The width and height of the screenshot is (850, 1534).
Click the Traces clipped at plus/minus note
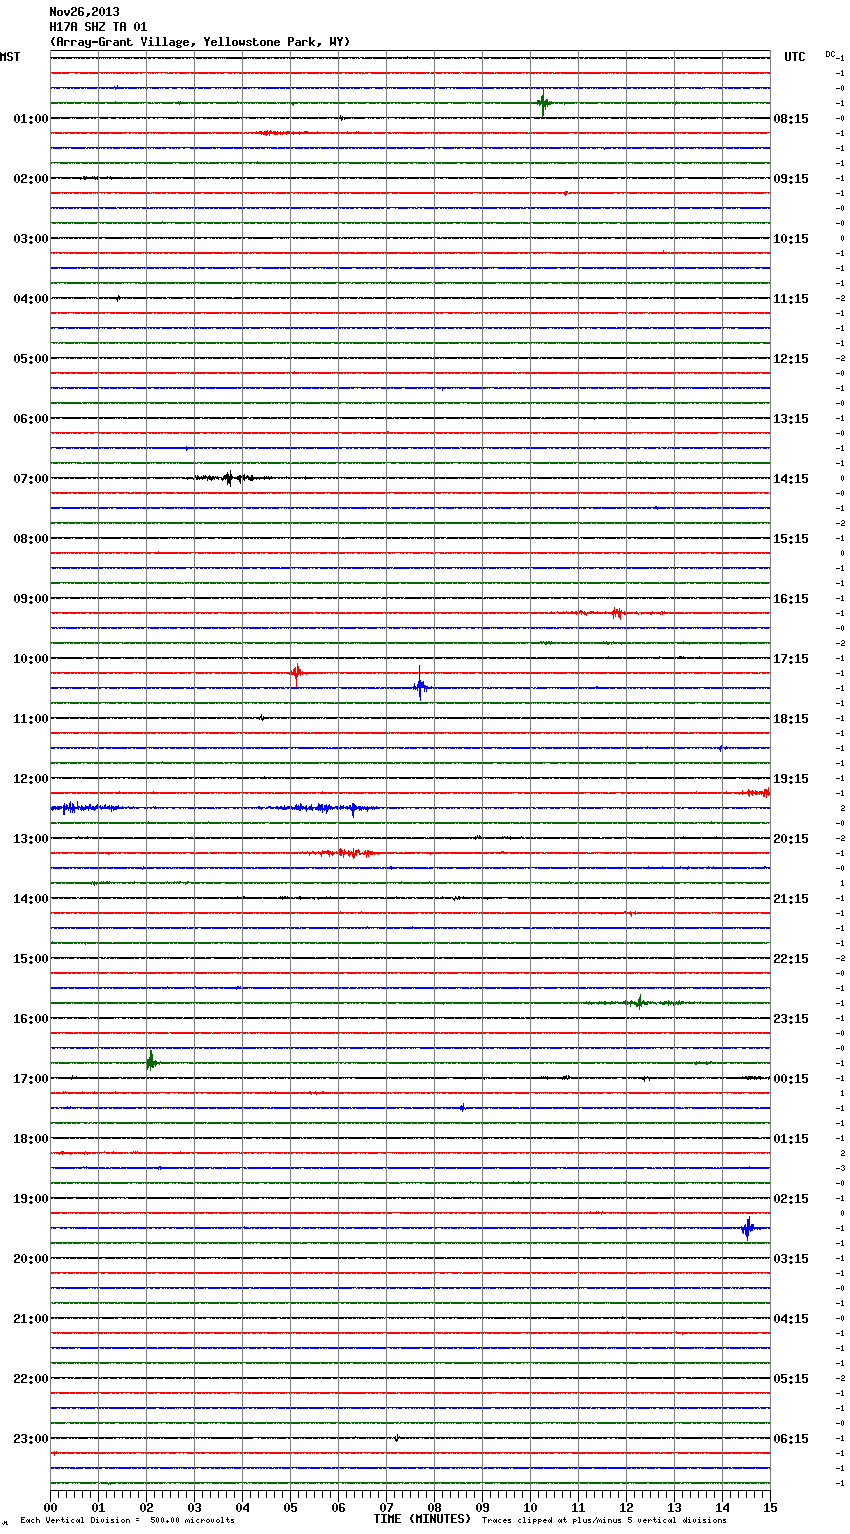coord(604,1521)
